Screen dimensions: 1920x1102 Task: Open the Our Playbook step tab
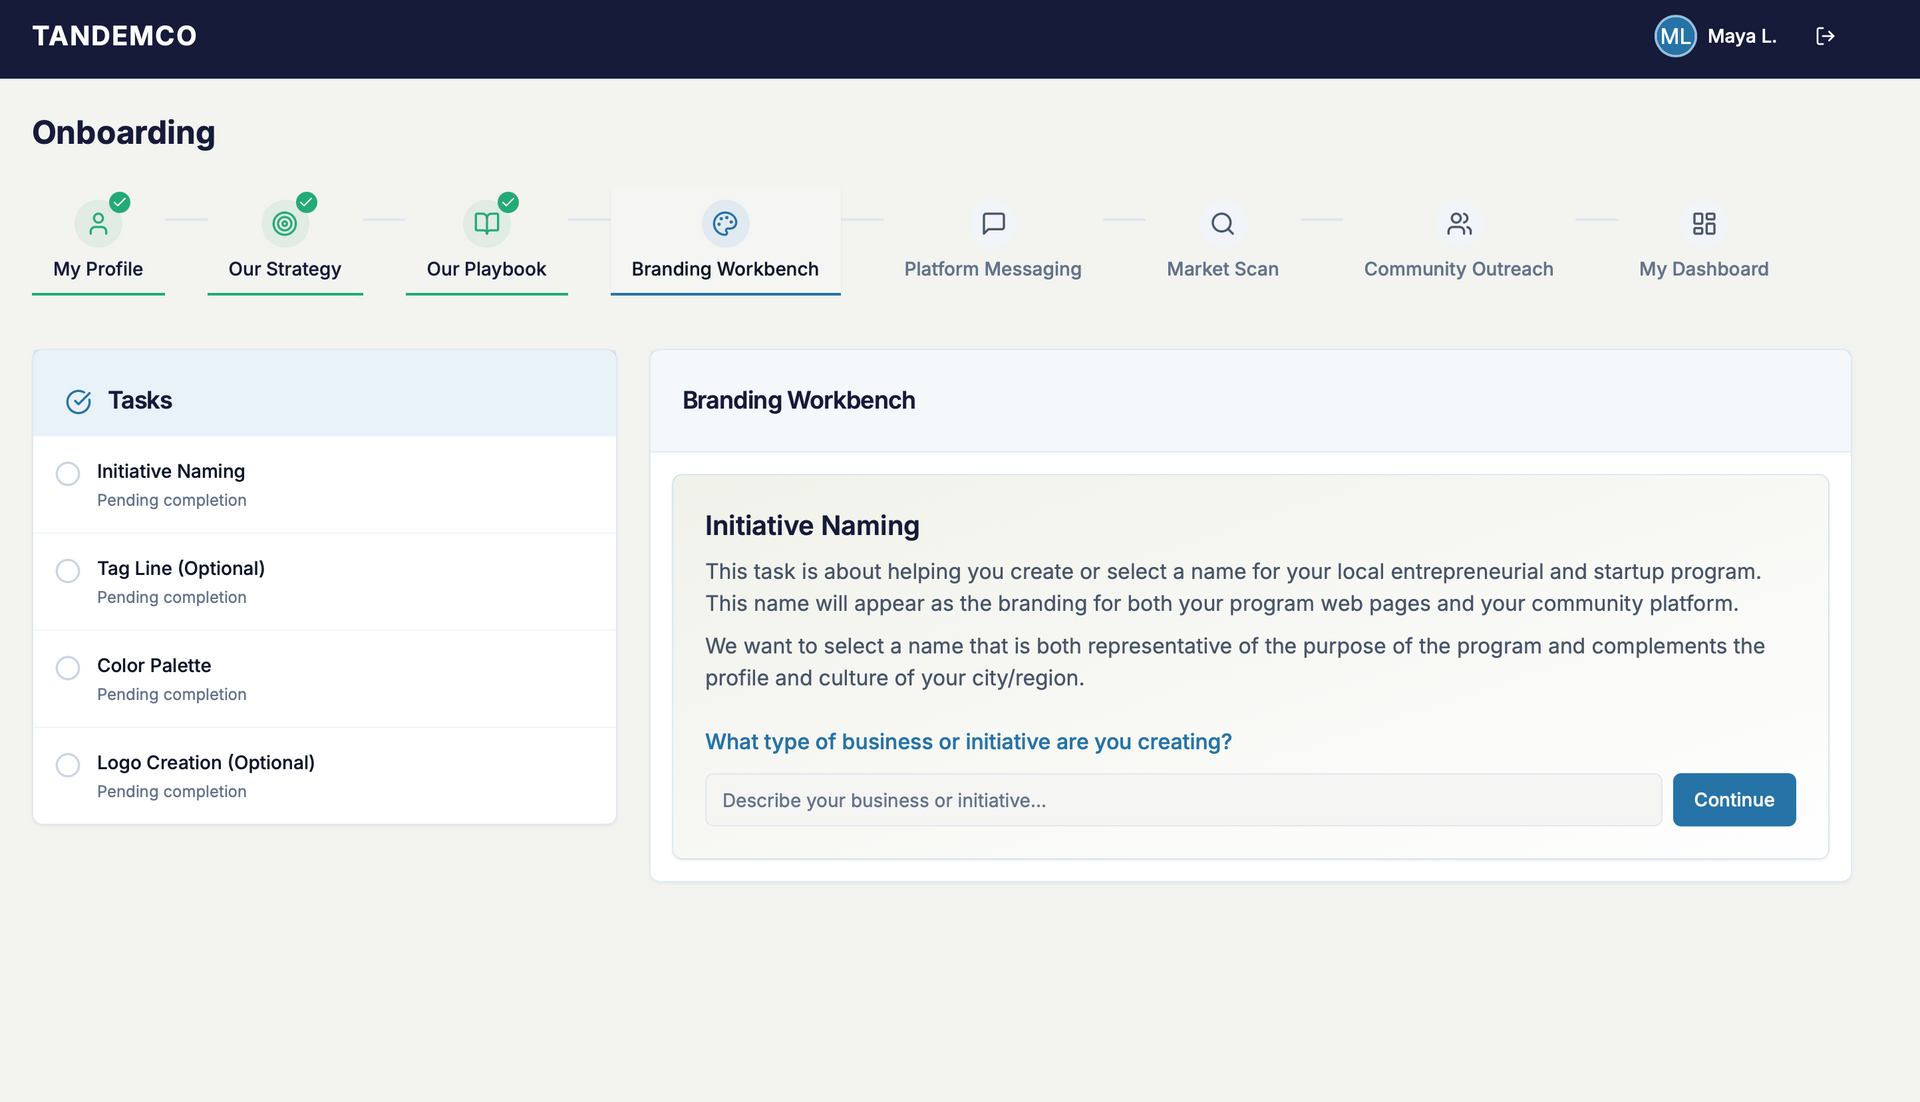[487, 241]
